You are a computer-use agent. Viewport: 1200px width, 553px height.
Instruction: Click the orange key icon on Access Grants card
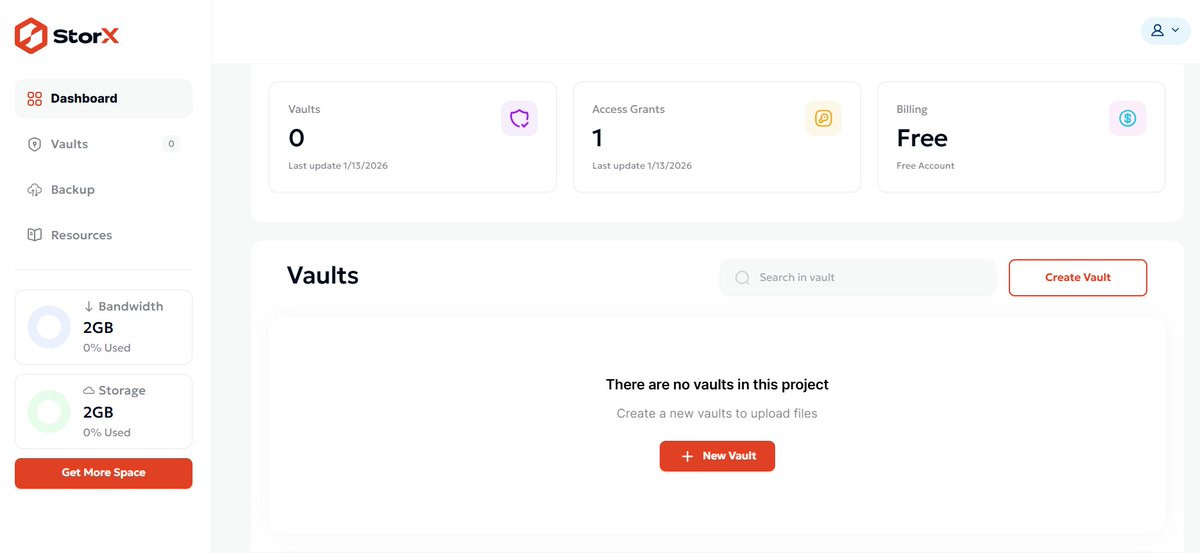coord(823,119)
